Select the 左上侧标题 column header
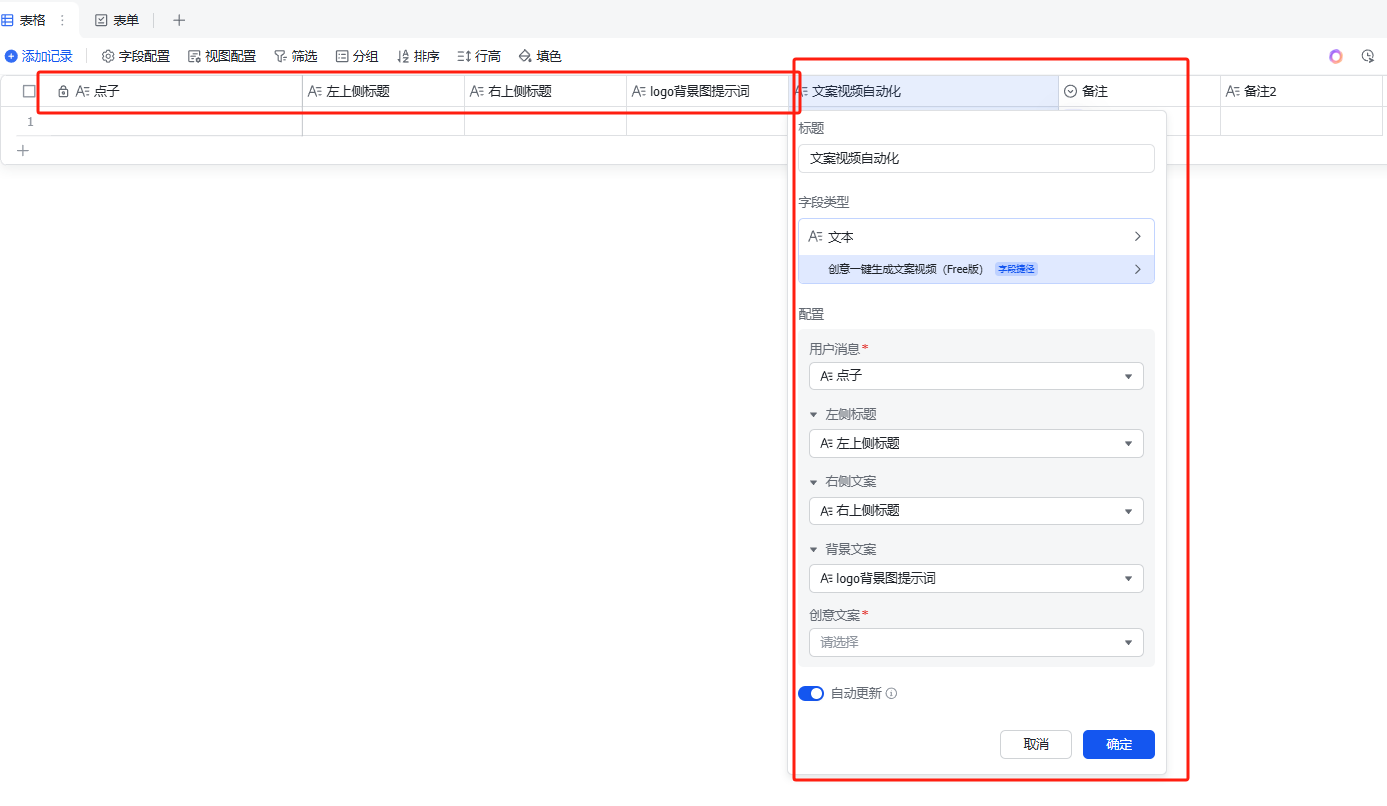This screenshot has width=1387, height=806. click(383, 91)
